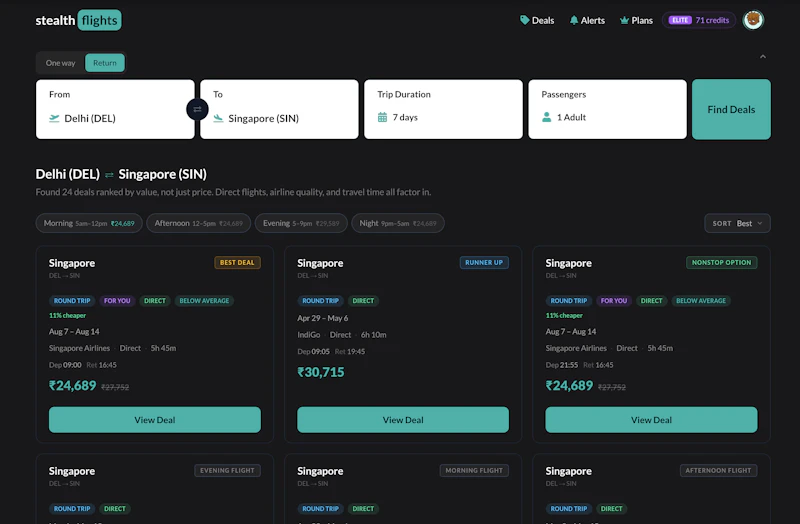Viewport: 800px width, 524px height.
Task: Open the Trip Duration 7 days selector
Action: pyautogui.click(x=443, y=109)
